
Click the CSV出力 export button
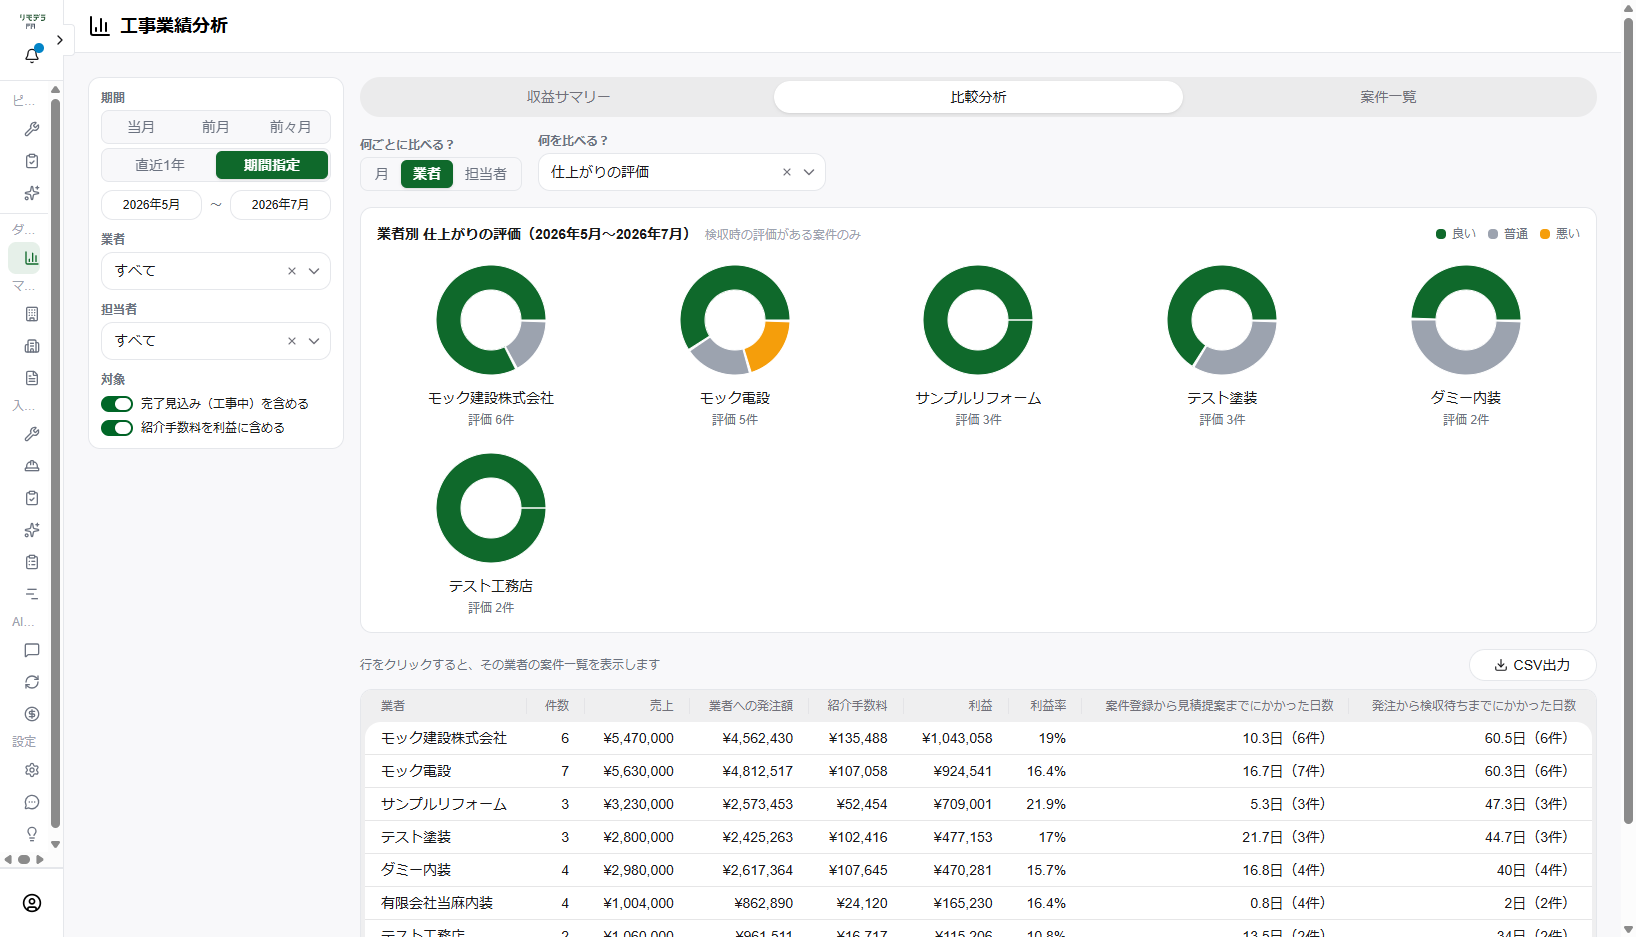pos(1532,665)
